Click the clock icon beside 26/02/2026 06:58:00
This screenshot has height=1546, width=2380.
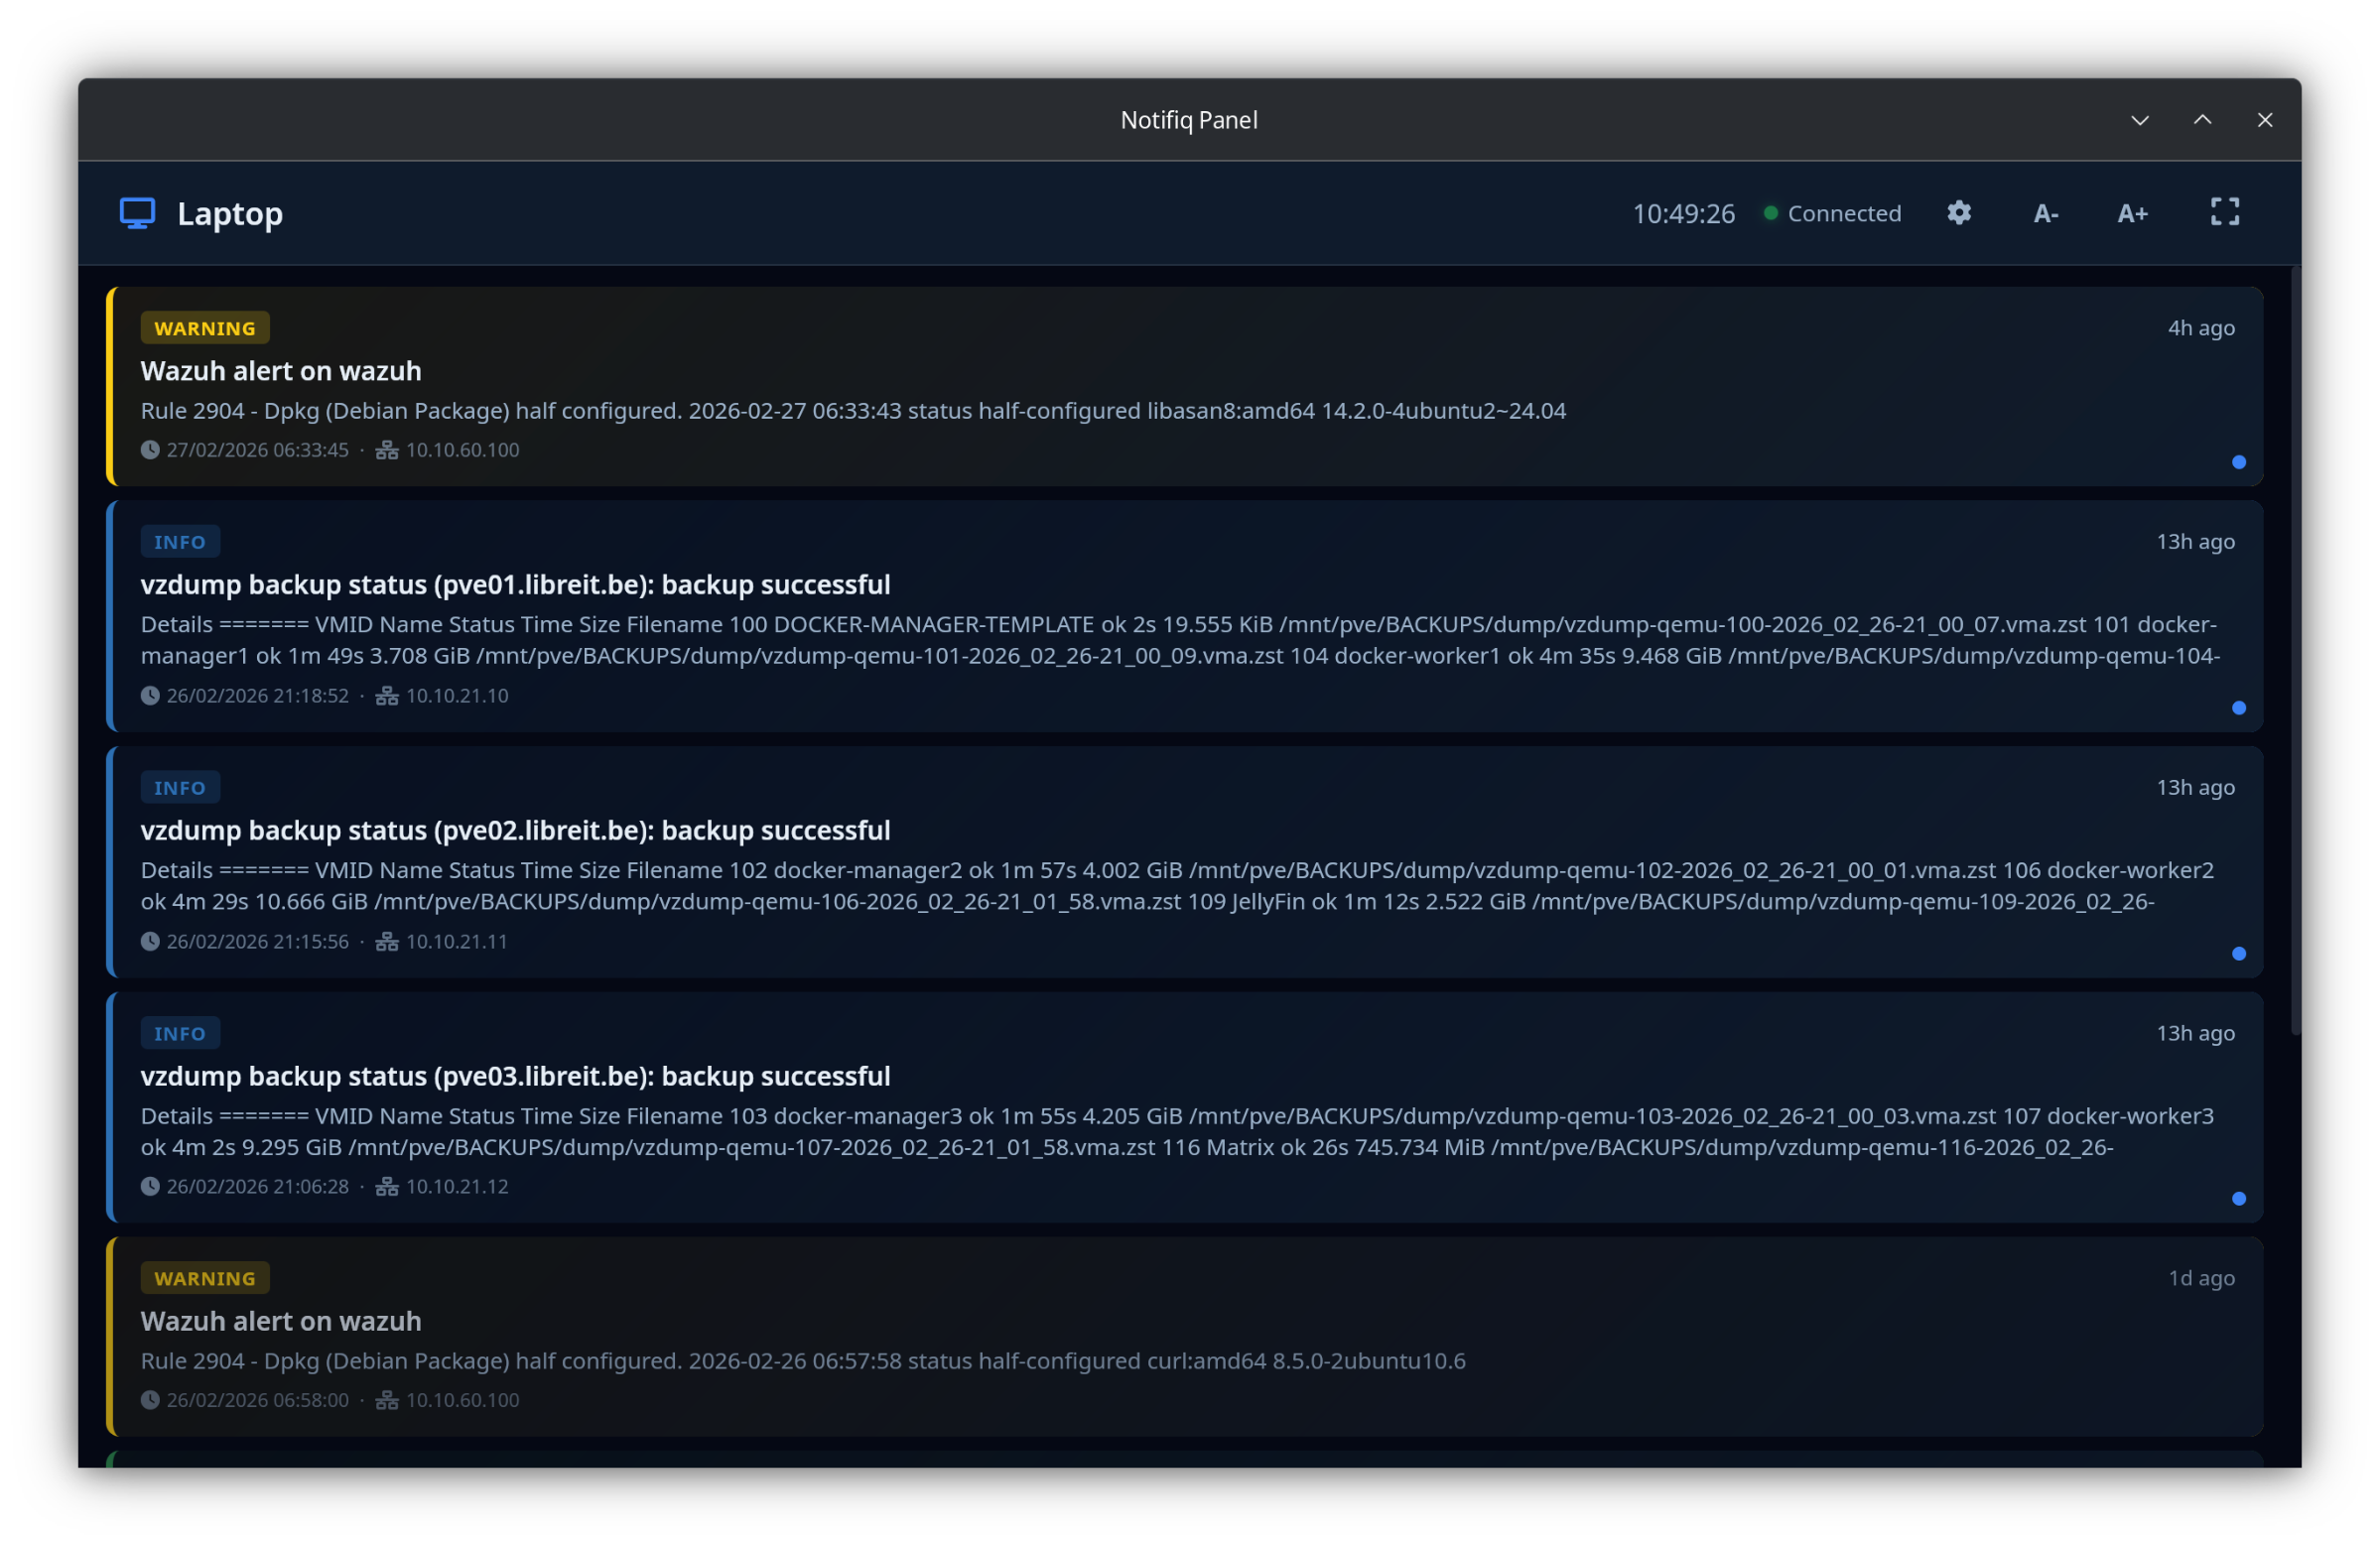[150, 1400]
